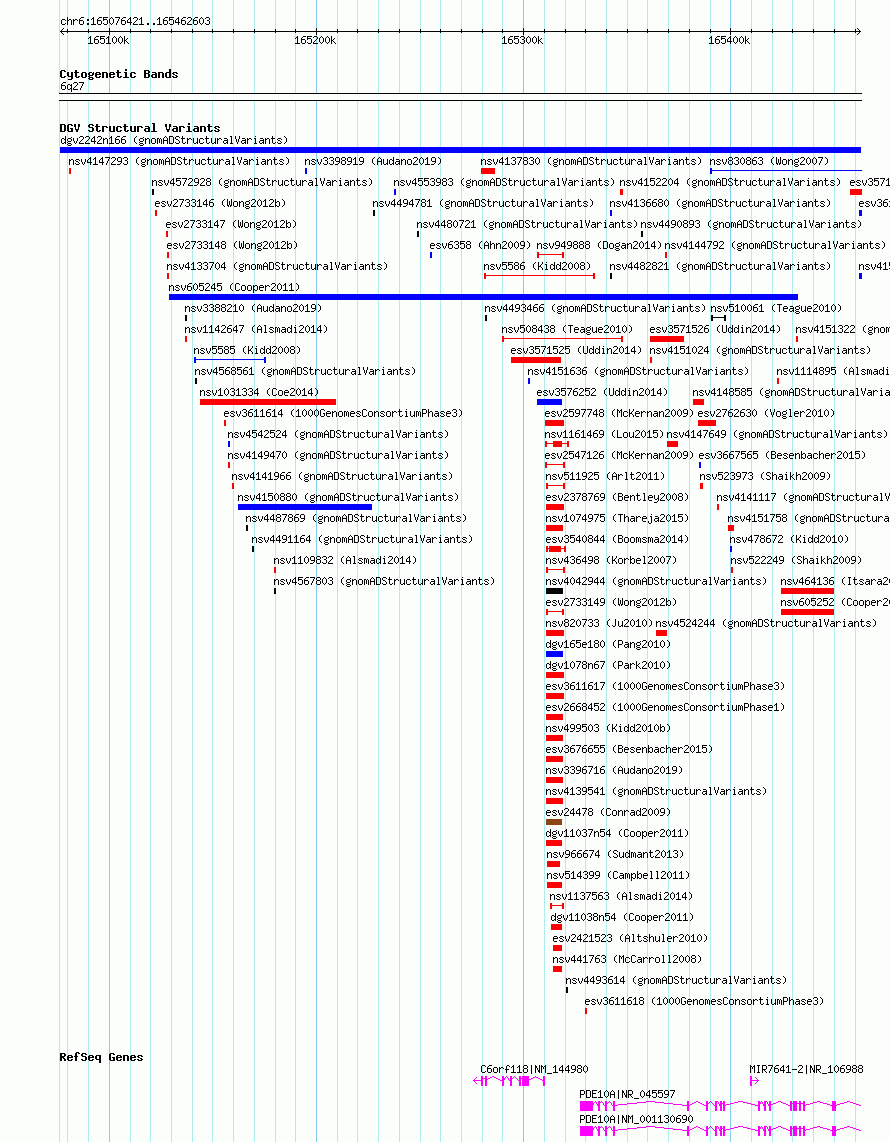Open esv2421523 (Altshuler2010) label

[x=631, y=940]
